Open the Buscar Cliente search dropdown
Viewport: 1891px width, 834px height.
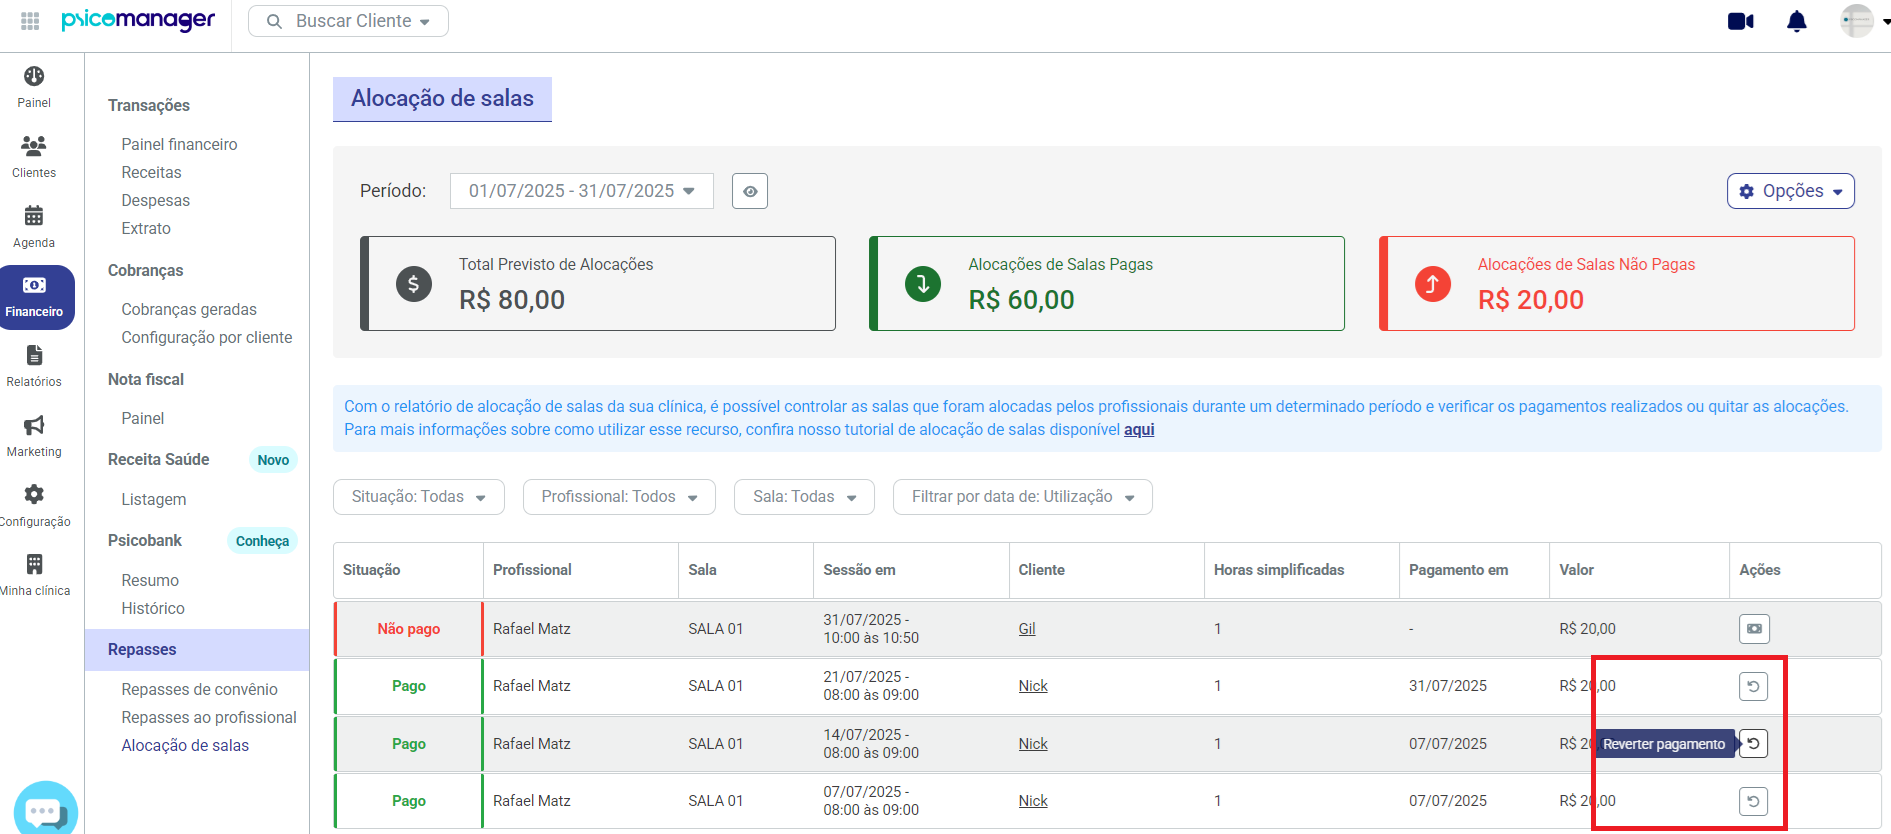348,21
